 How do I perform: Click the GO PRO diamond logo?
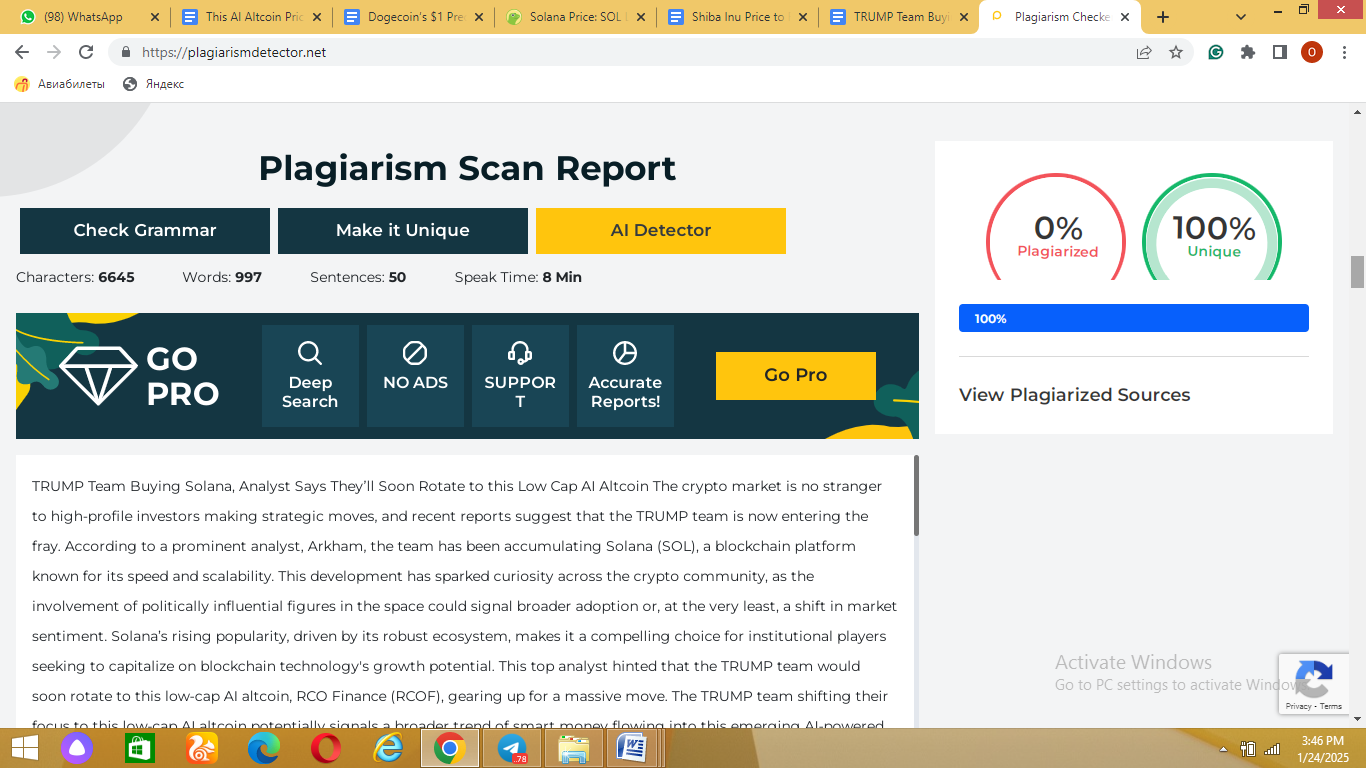[139, 376]
